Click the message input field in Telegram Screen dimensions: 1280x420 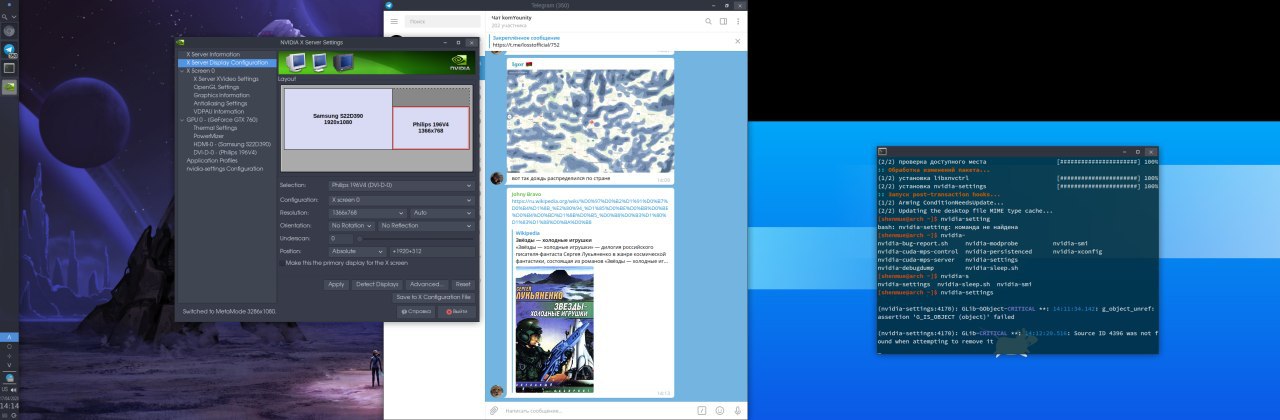point(595,410)
